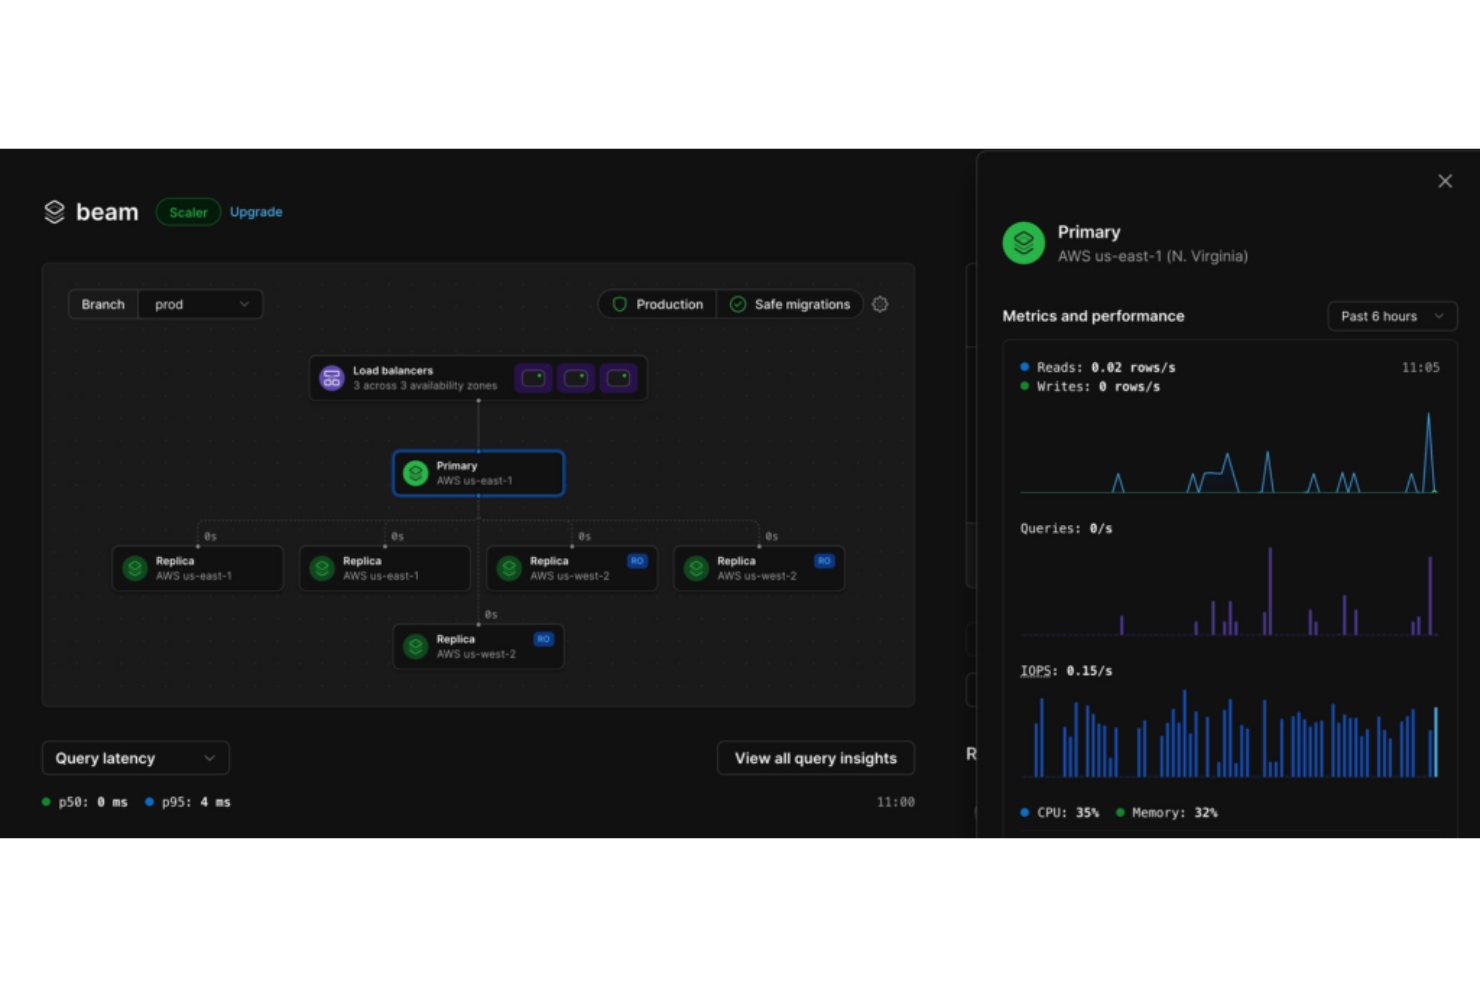
Task: Toggle the Safe migrations setting
Action: point(789,304)
